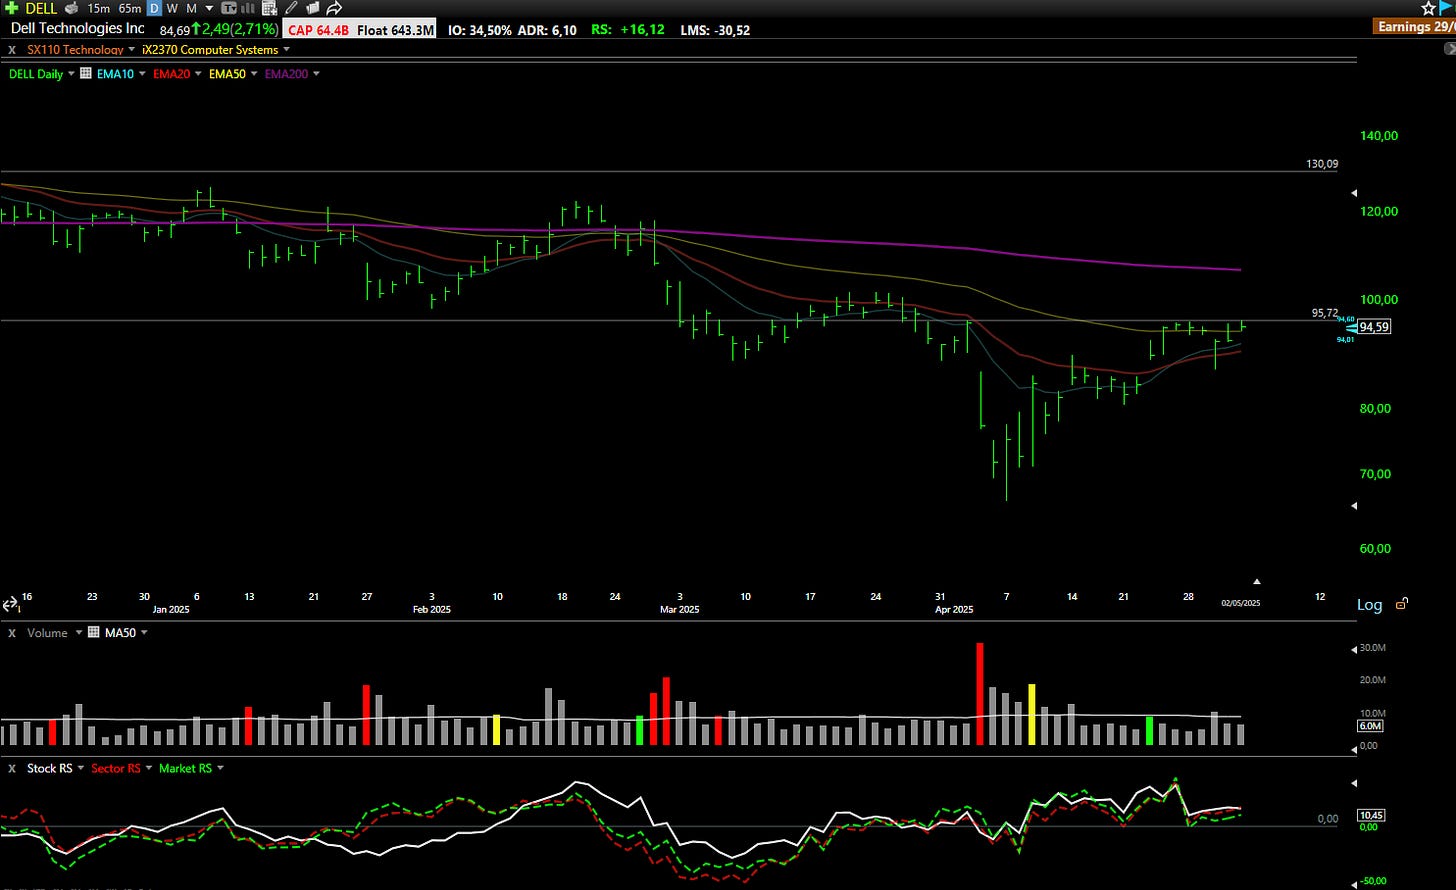Select the W weekly timeframe
Image resolution: width=1456 pixels, height=890 pixels.
tap(172, 8)
